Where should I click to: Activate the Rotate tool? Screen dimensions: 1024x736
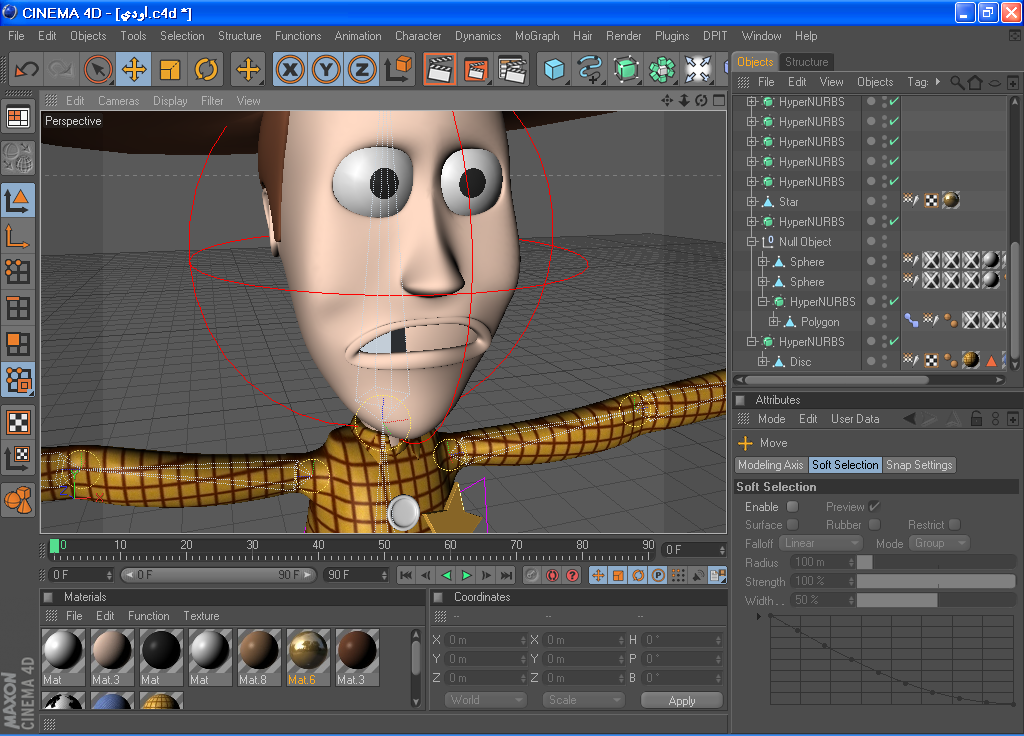click(206, 69)
